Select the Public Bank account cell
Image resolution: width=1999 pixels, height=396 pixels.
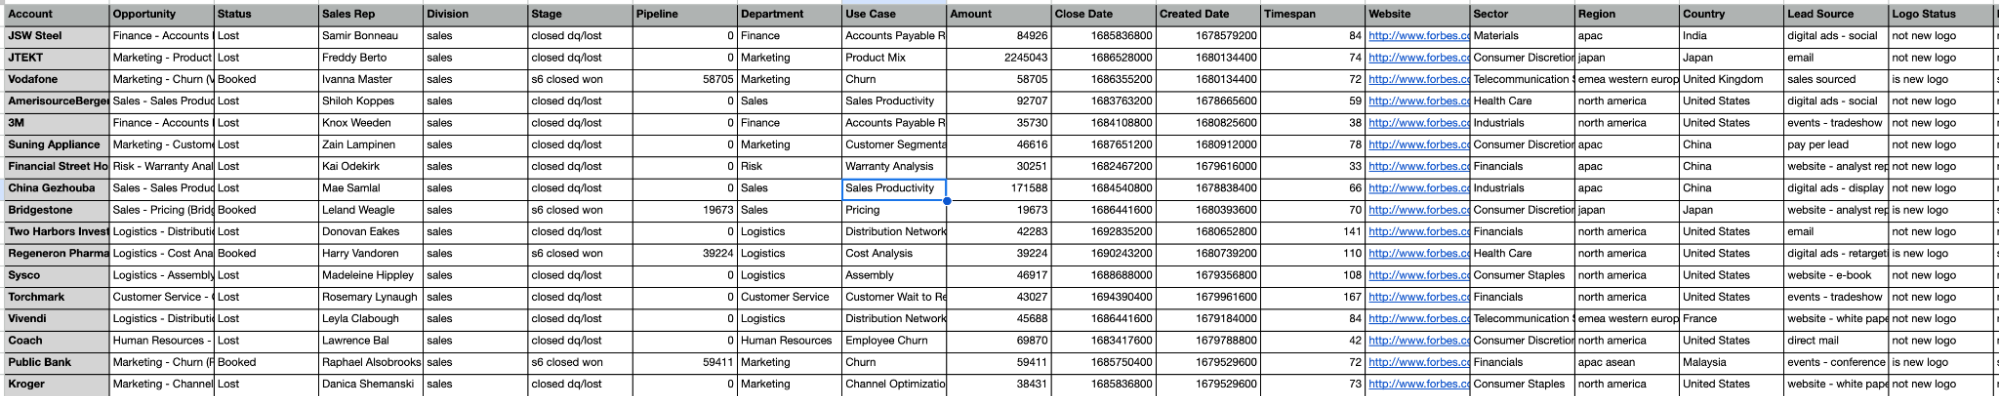[x=56, y=362]
